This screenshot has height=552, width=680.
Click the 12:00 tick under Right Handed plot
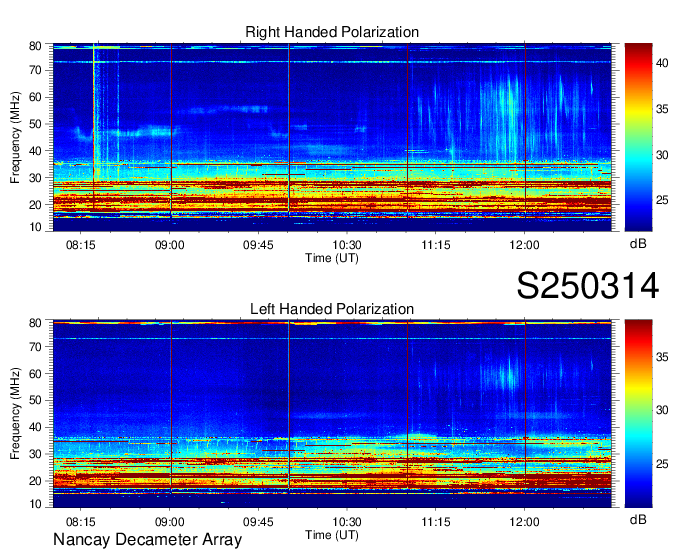[524, 245]
